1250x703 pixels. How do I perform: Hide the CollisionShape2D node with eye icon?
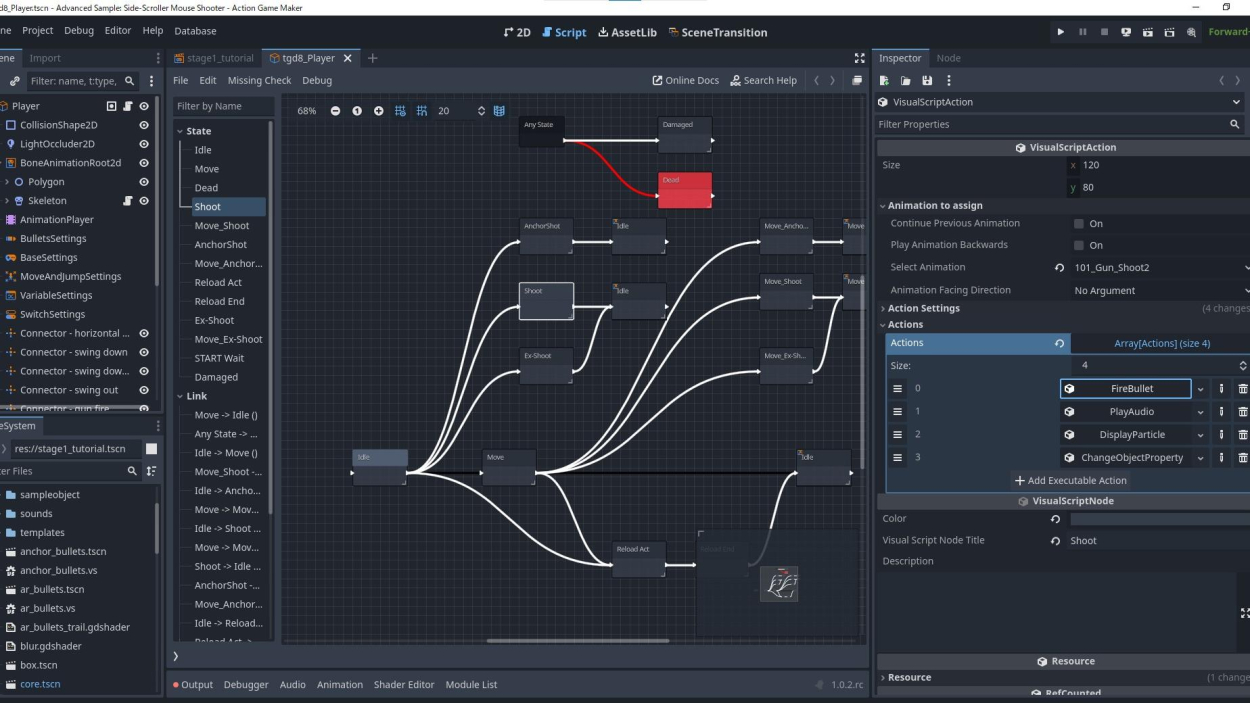click(144, 125)
